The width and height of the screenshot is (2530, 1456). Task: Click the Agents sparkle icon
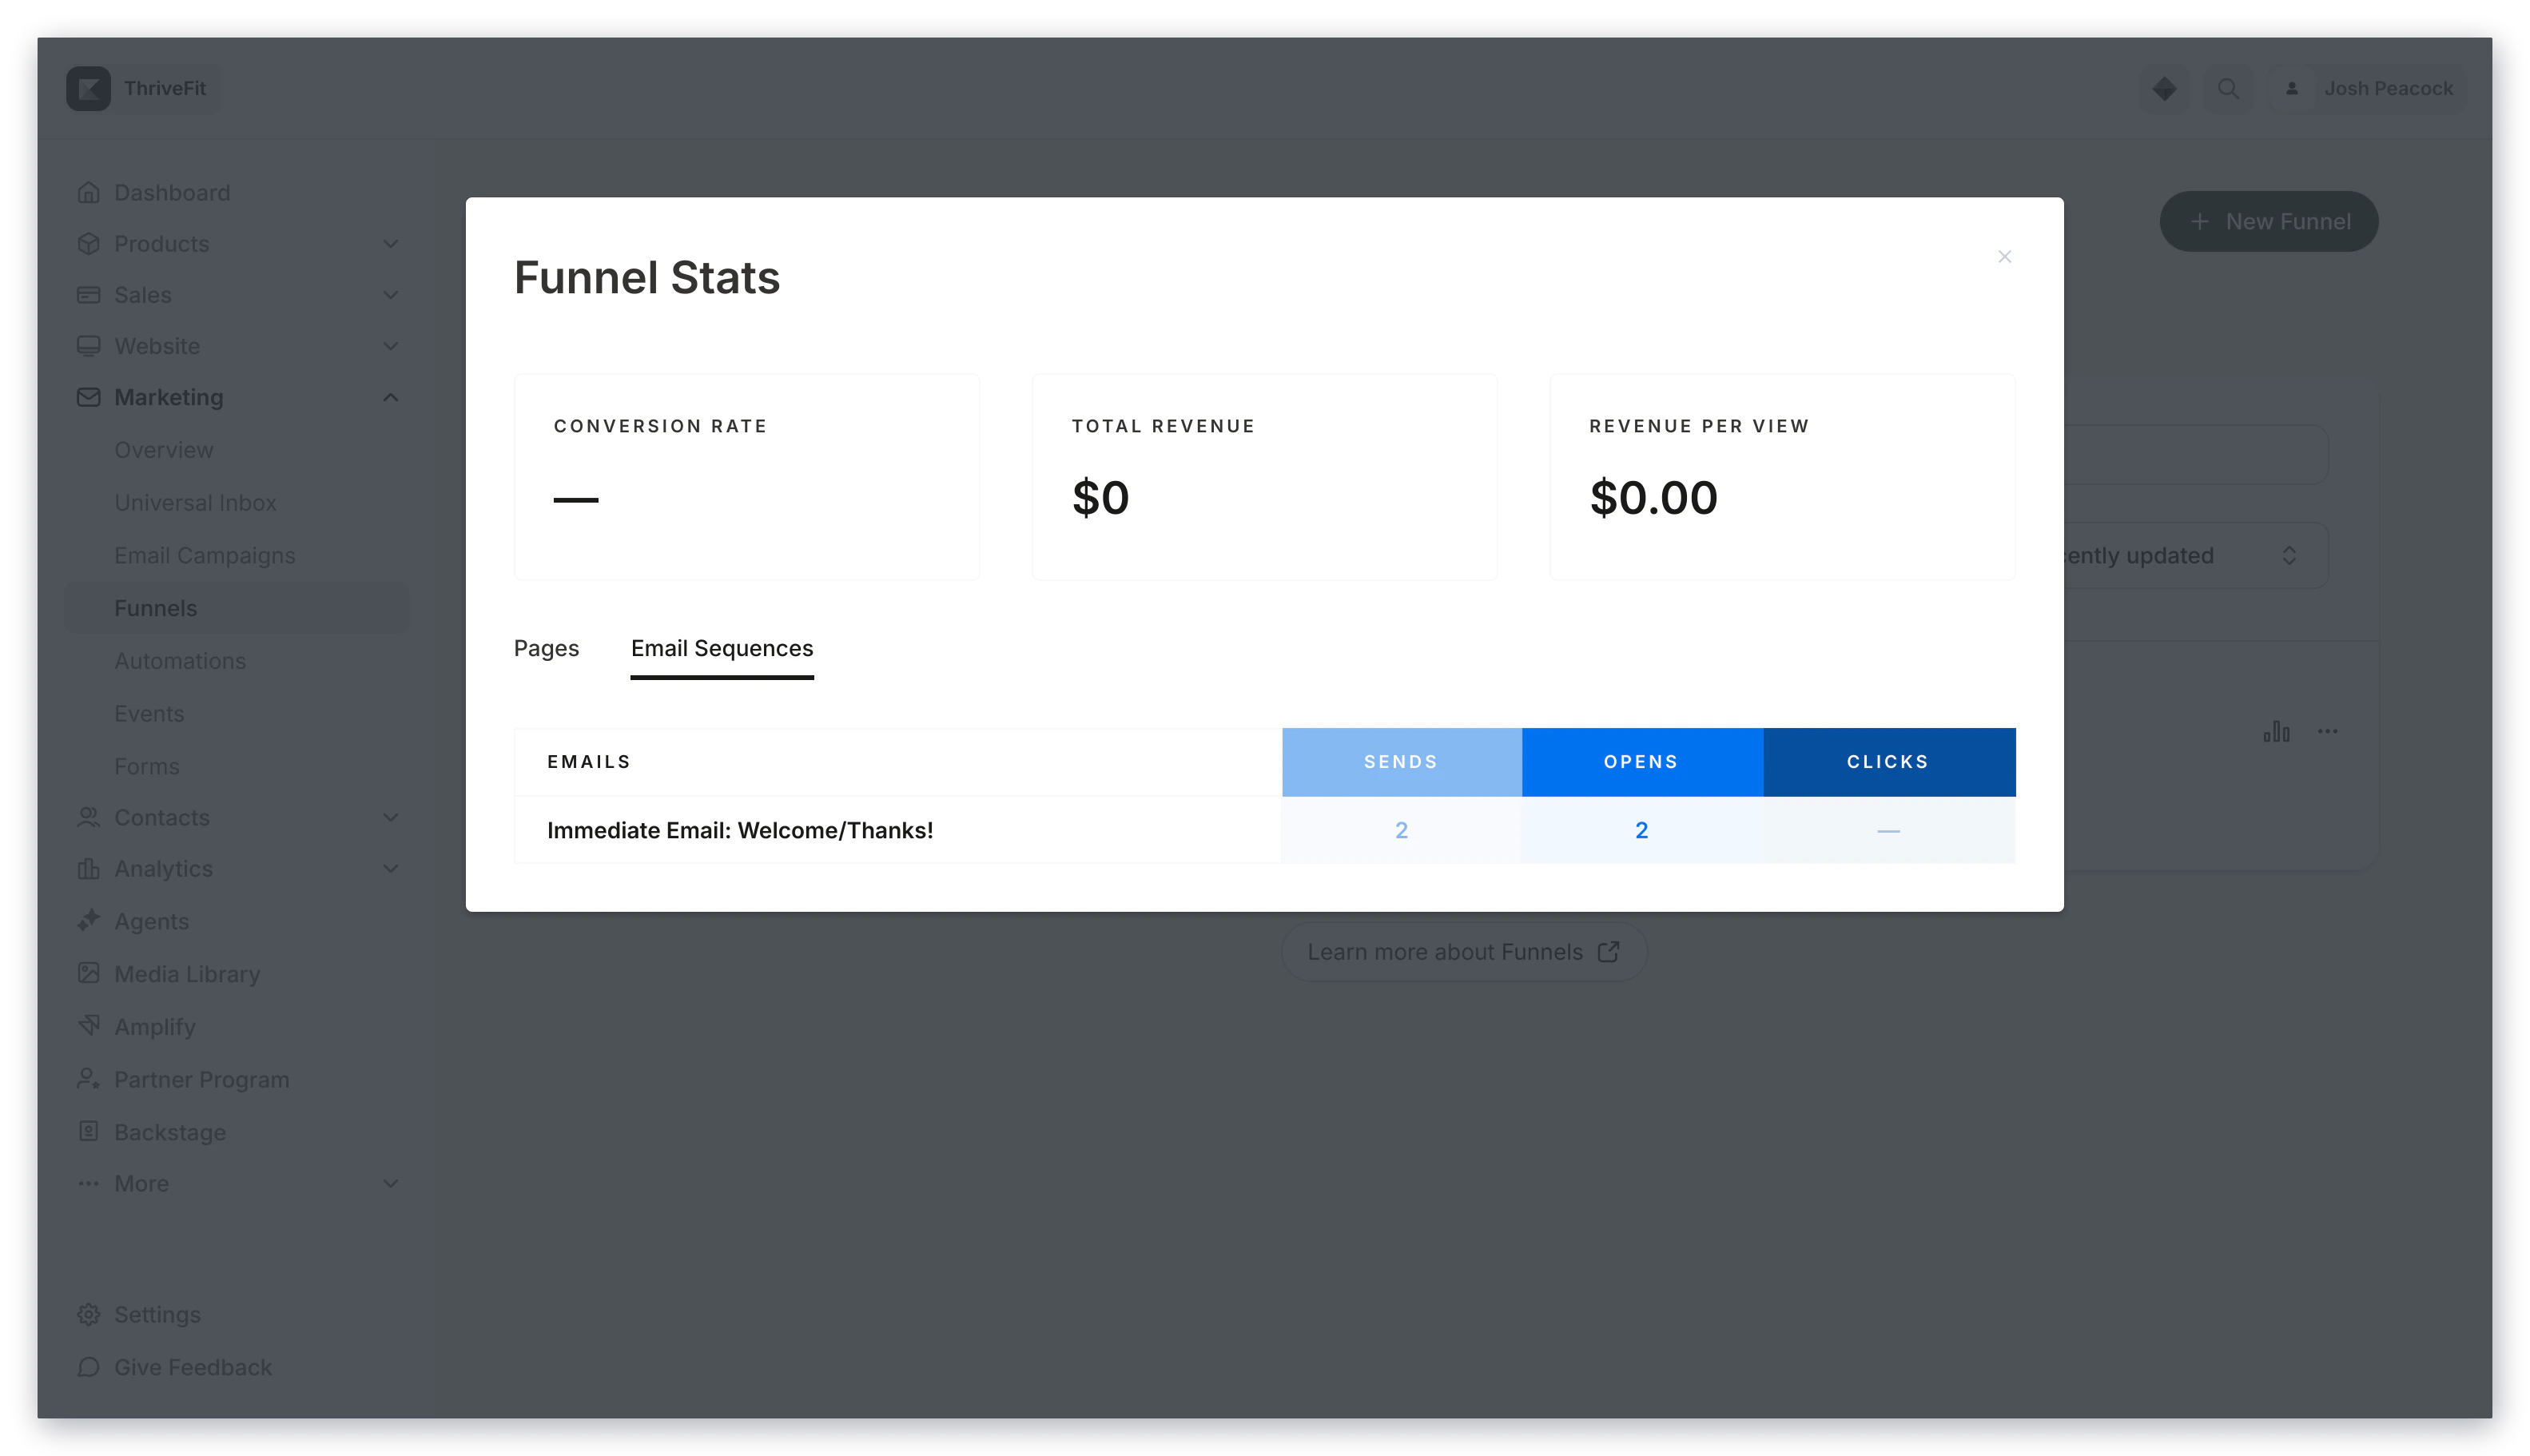88,920
